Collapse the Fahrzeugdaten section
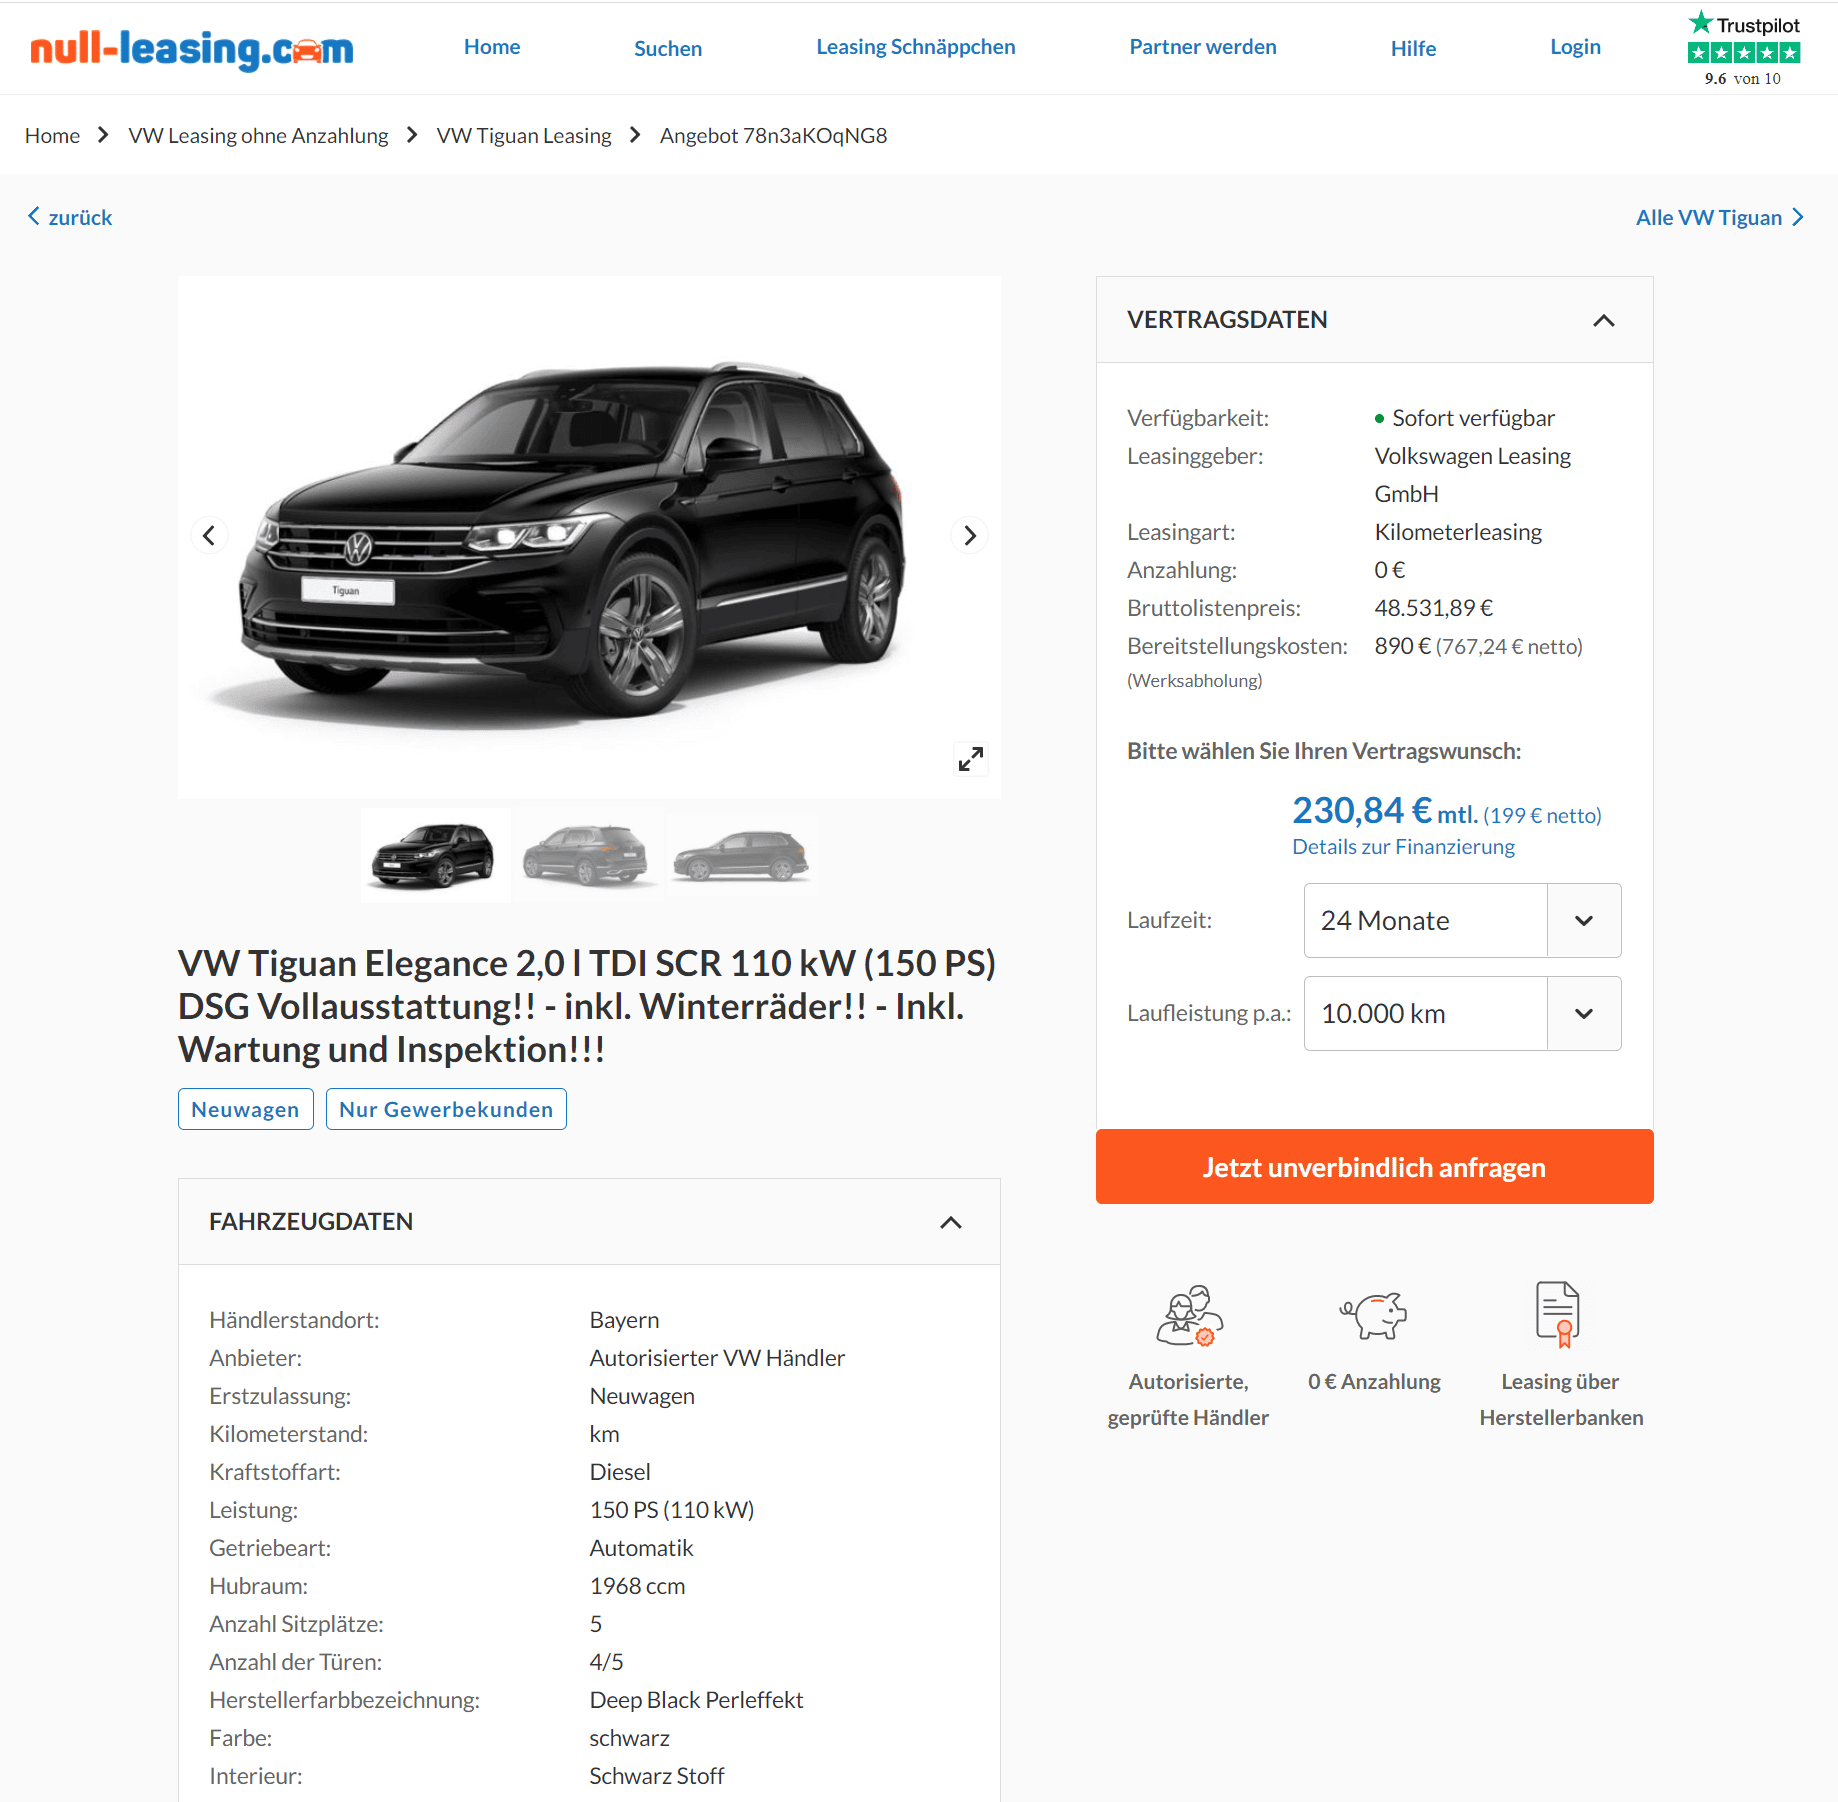Viewport: 1838px width, 1802px height. coord(950,1222)
